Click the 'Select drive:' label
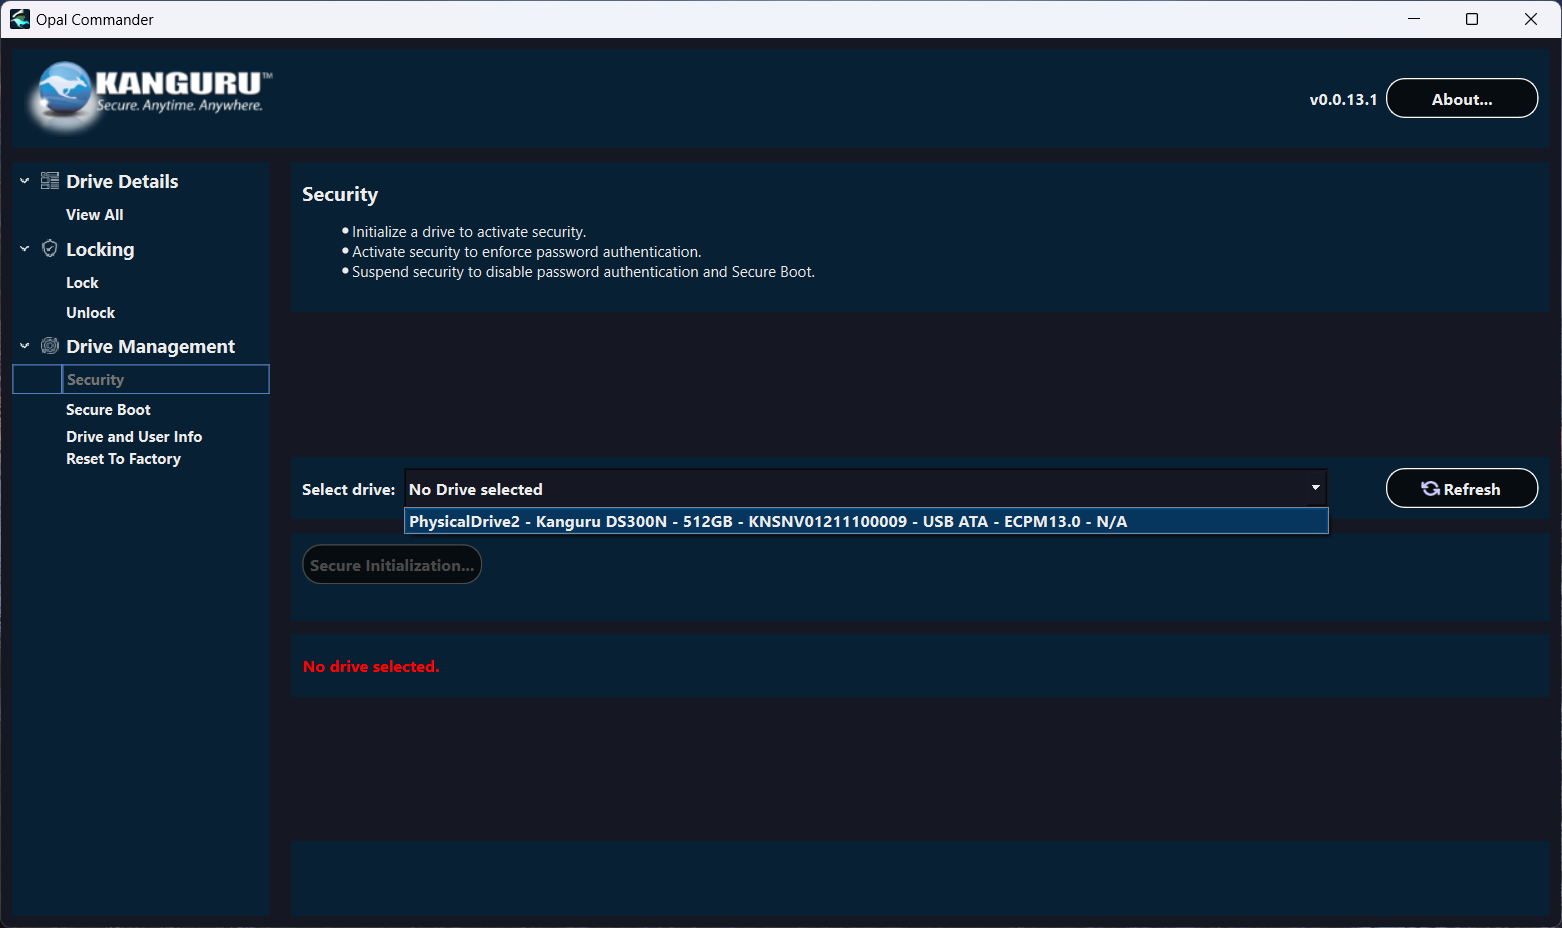 pyautogui.click(x=349, y=489)
